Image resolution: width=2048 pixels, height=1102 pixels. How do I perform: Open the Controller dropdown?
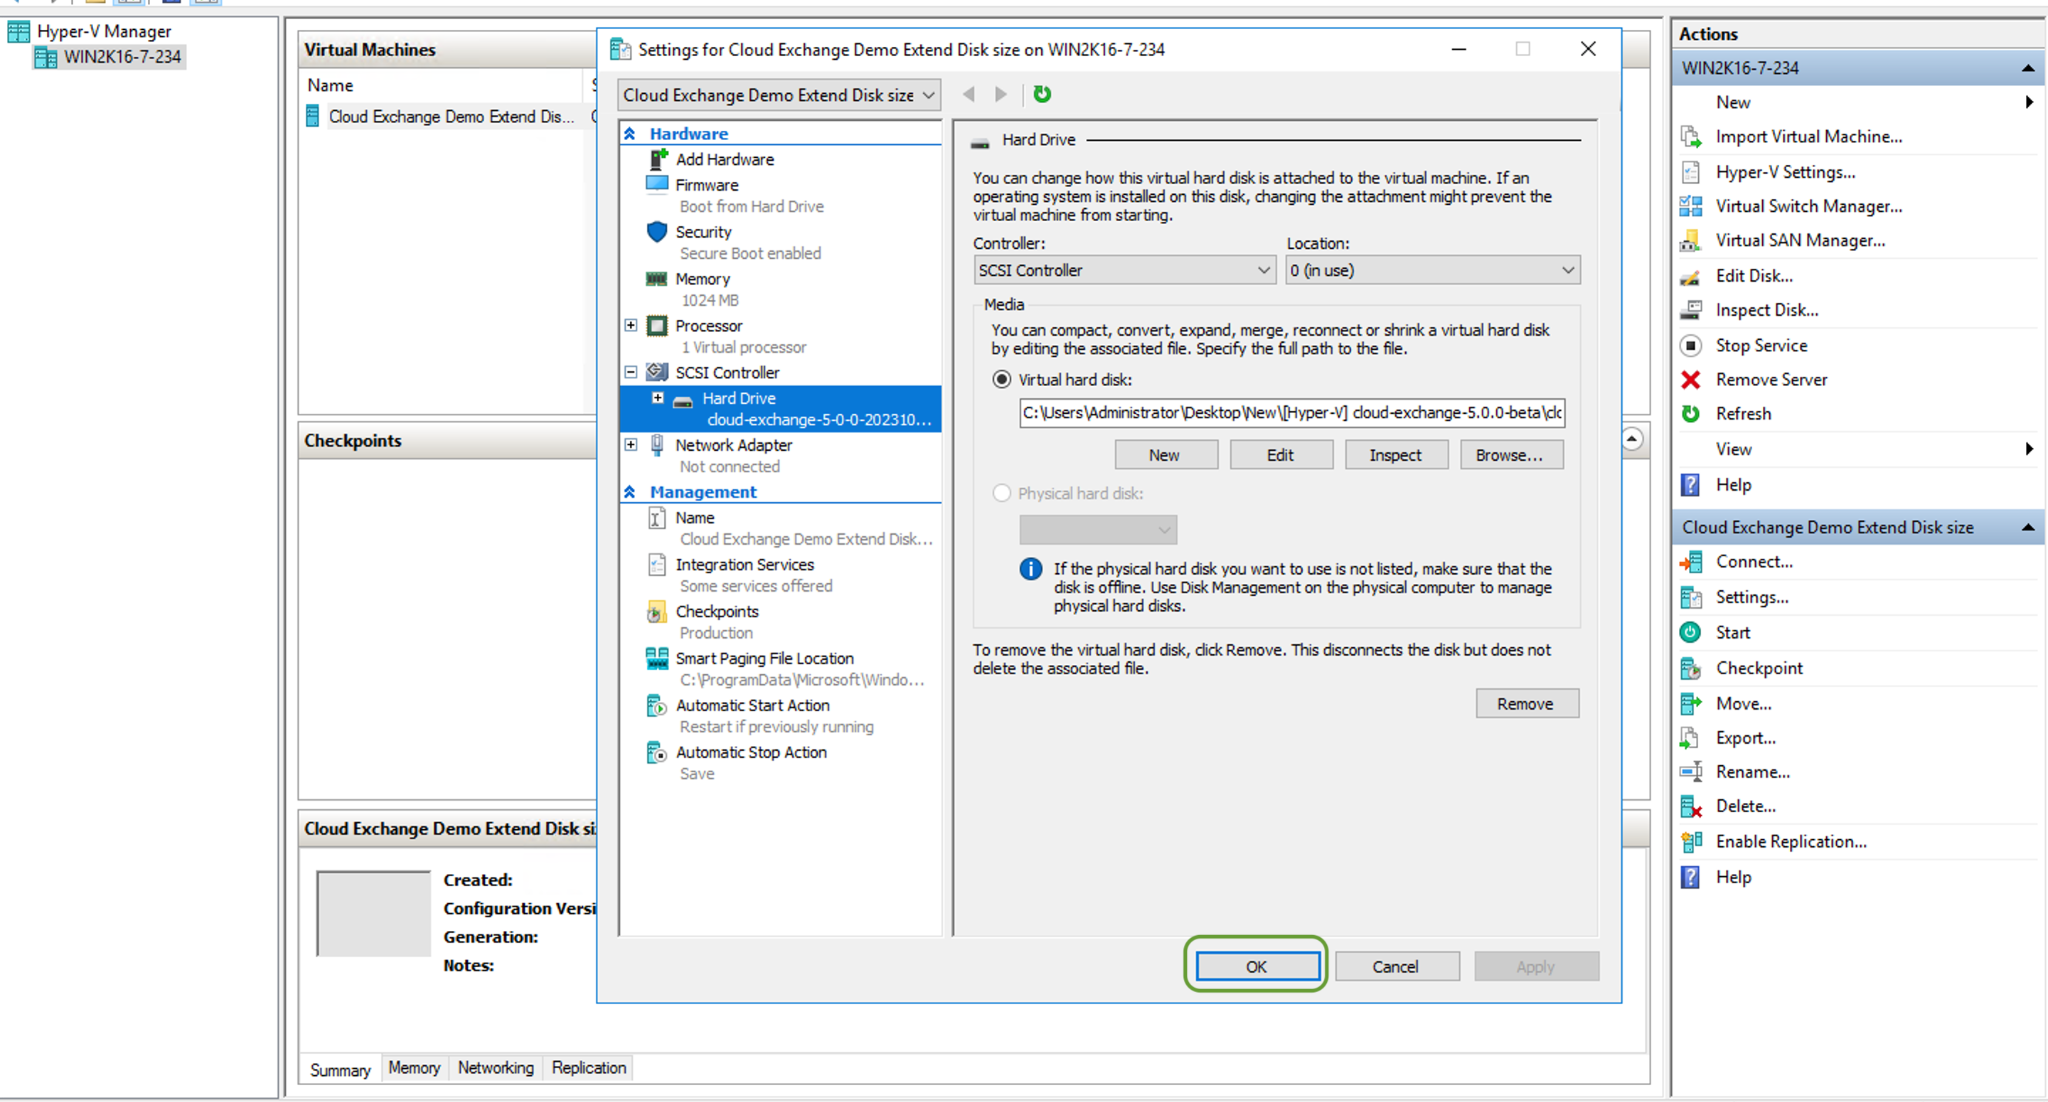pyautogui.click(x=1124, y=270)
